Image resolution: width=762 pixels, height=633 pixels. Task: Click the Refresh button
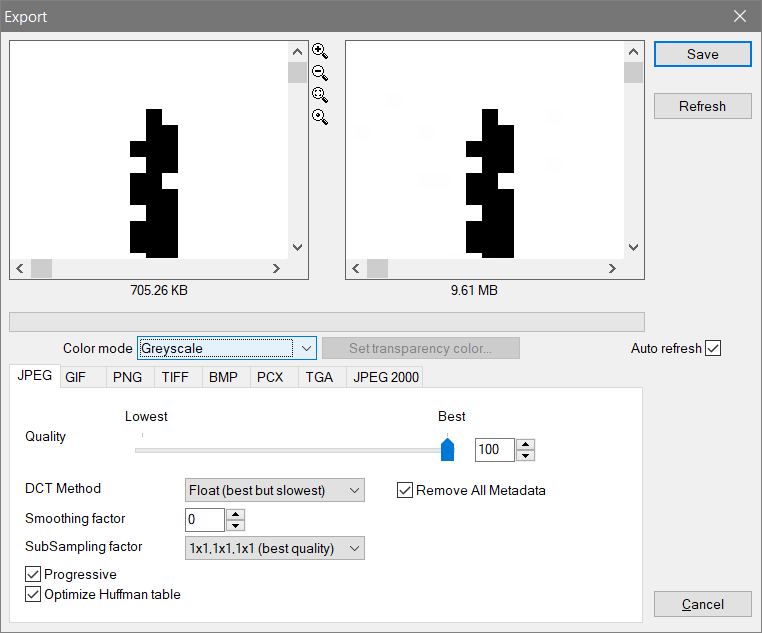[x=702, y=106]
